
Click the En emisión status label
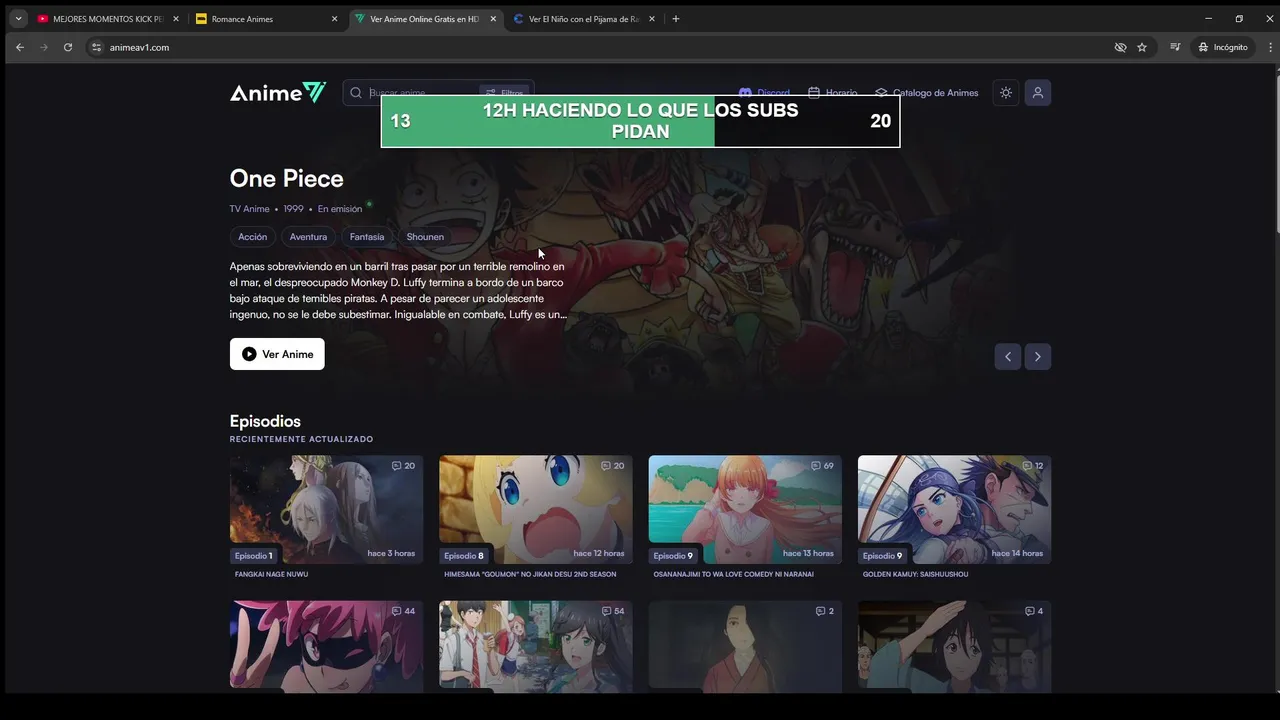click(x=340, y=209)
